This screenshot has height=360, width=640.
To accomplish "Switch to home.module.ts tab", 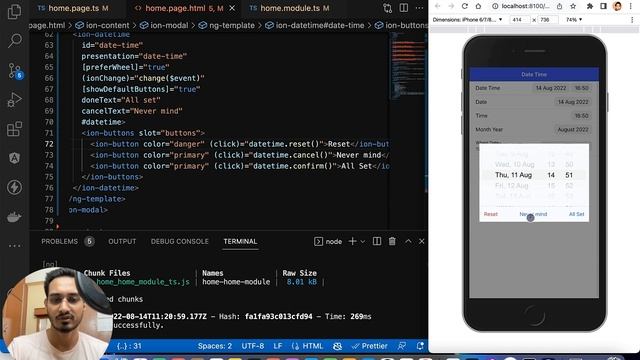I will [289, 8].
